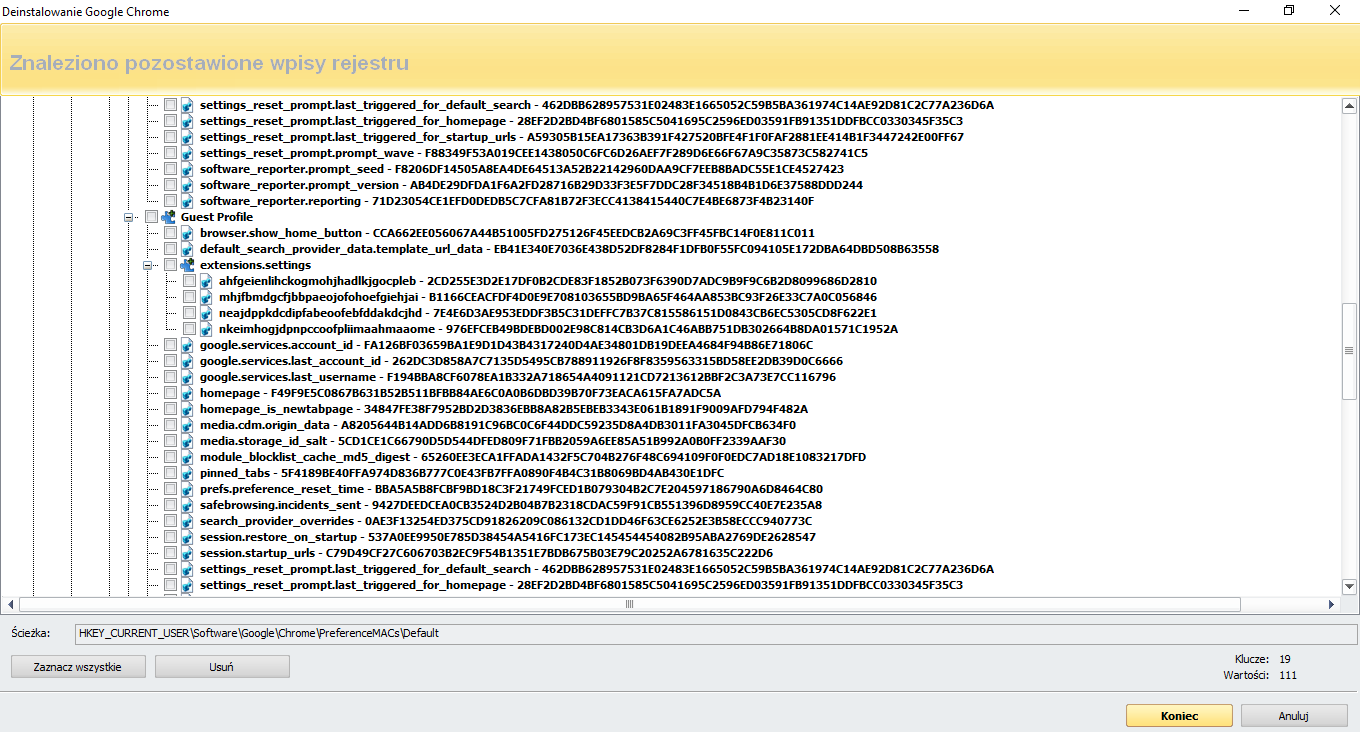Click the search_provider_overrides entry icon
1360x732 pixels.
pyautogui.click(x=187, y=521)
